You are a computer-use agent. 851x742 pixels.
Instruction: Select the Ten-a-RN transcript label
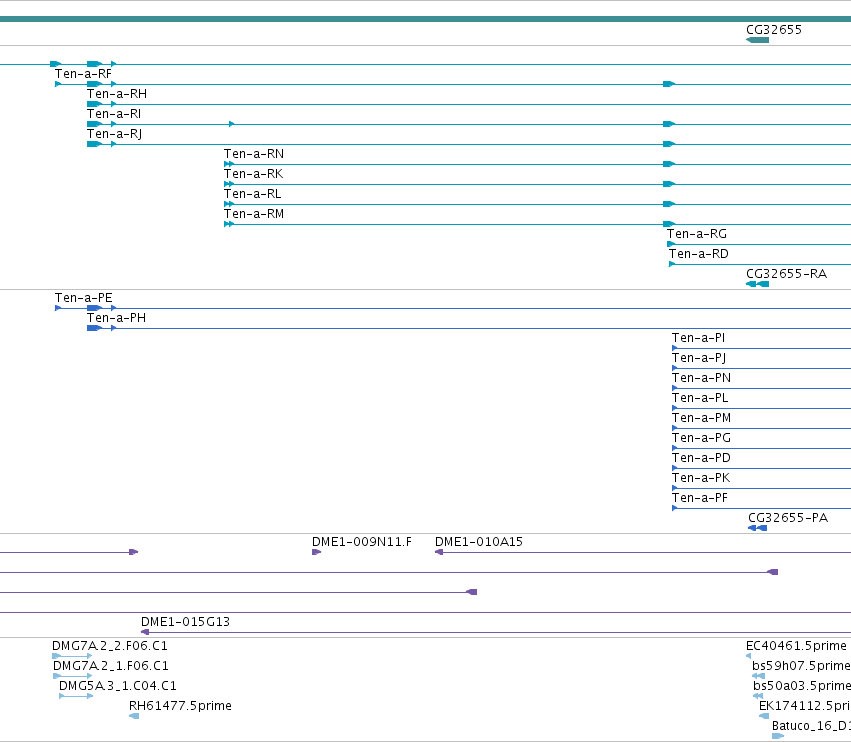click(254, 154)
